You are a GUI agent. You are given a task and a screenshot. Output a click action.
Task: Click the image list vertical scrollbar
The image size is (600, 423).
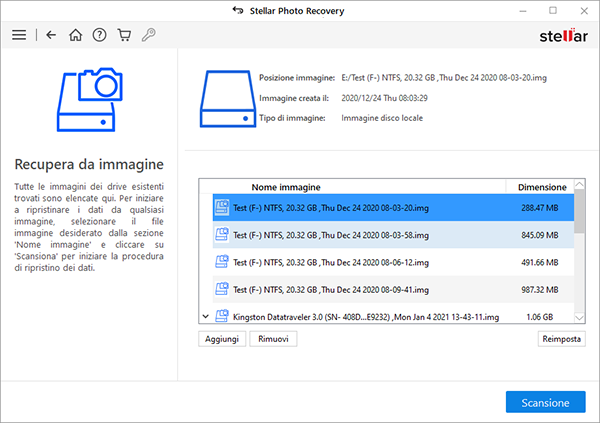coord(580,260)
